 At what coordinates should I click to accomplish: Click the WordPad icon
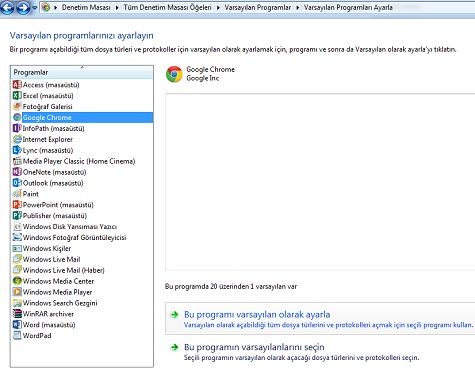point(17,336)
